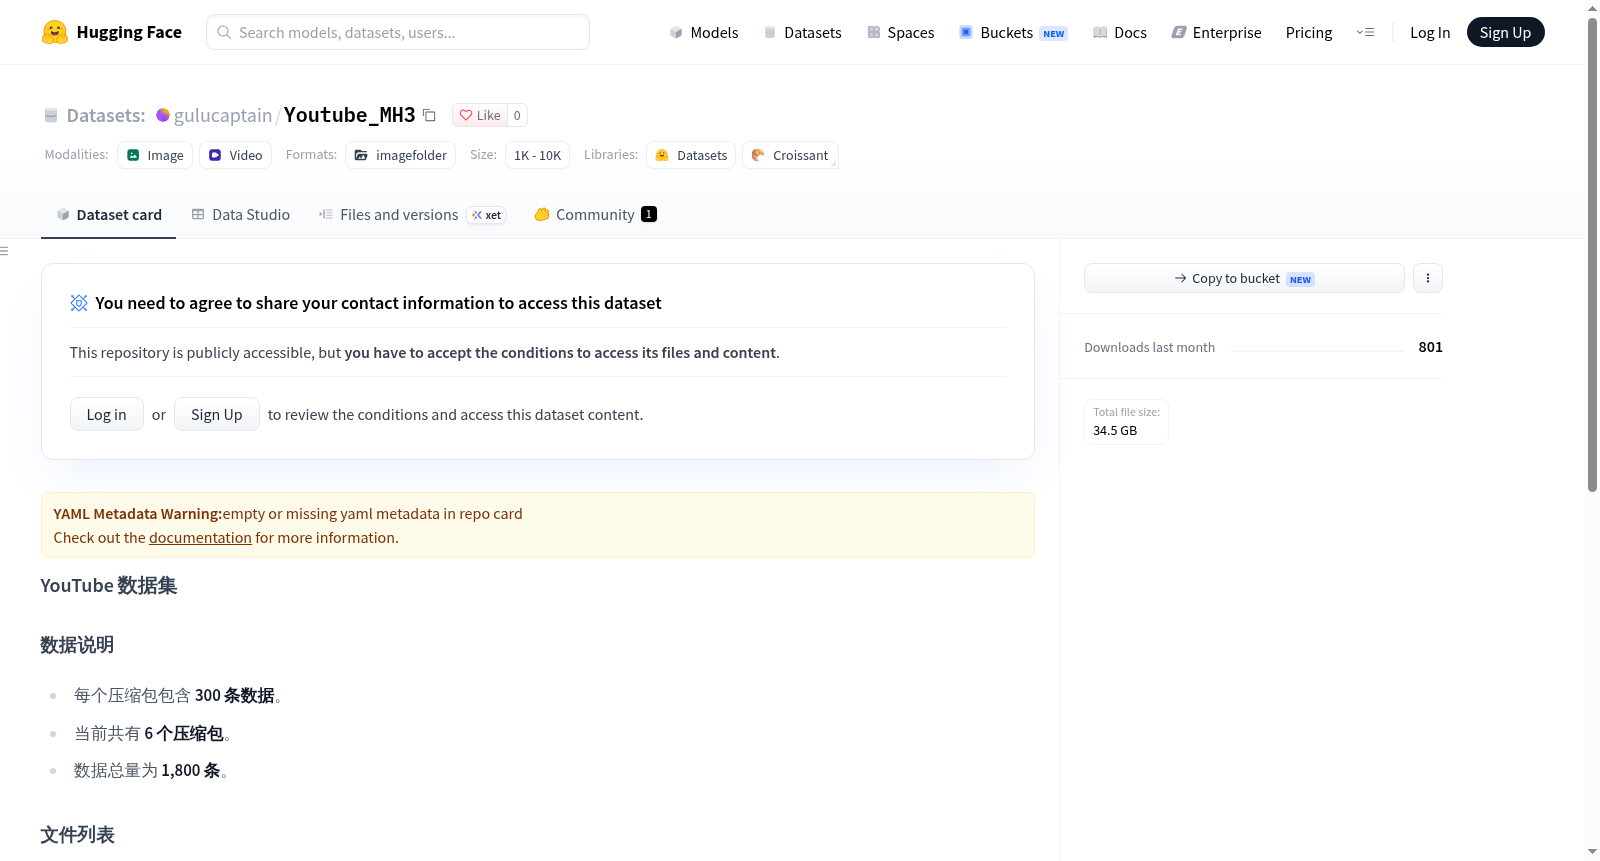Filter by the Video modality tag
Screen dimensions: 1600x861
click(235, 155)
